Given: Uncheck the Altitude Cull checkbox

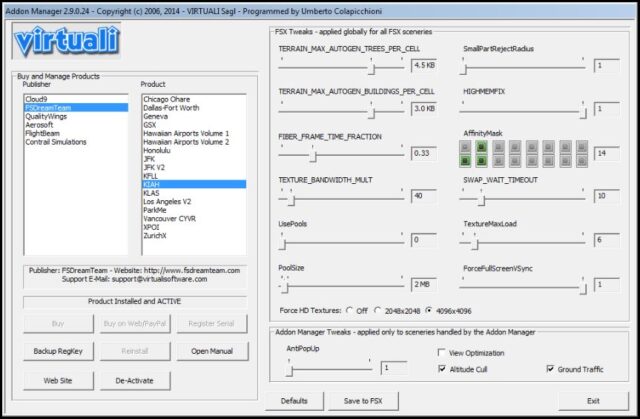Looking at the screenshot, I should [x=441, y=369].
